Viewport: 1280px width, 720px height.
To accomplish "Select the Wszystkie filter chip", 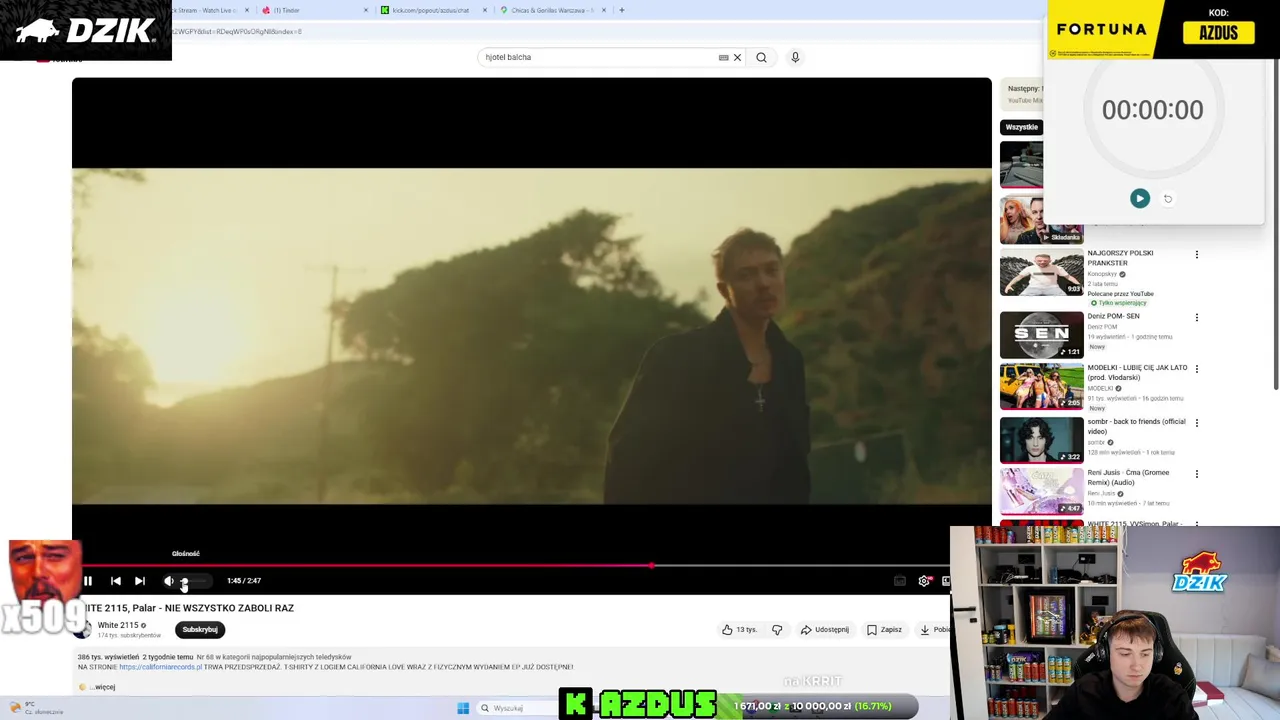I will [x=1022, y=127].
